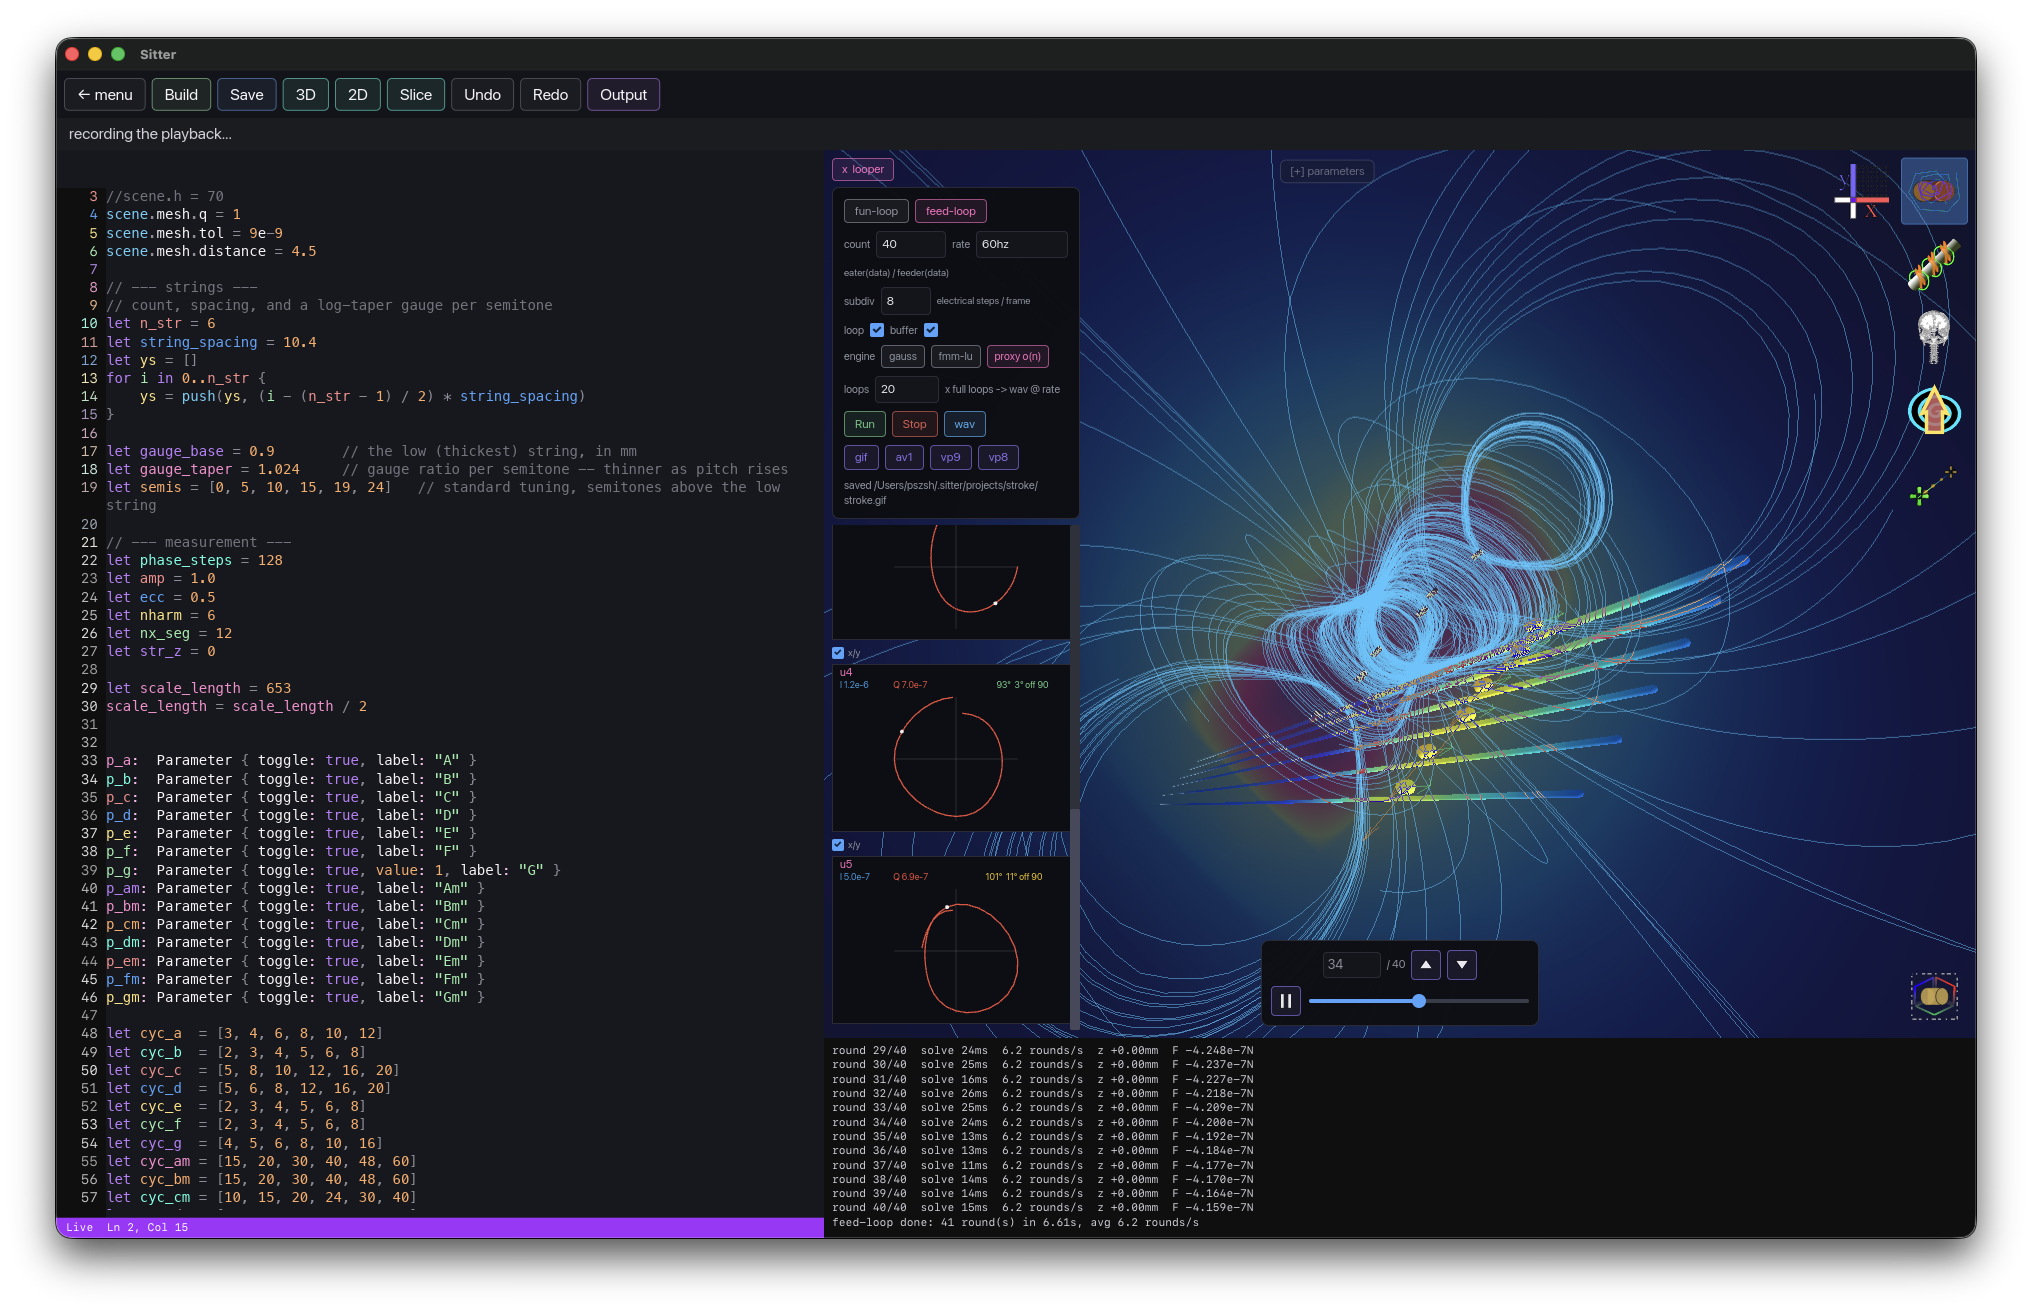This screenshot has height=1312, width=2032.
Task: Click 'feed-loop done: 41 round(s)' log line
Action: pos(1015,1222)
